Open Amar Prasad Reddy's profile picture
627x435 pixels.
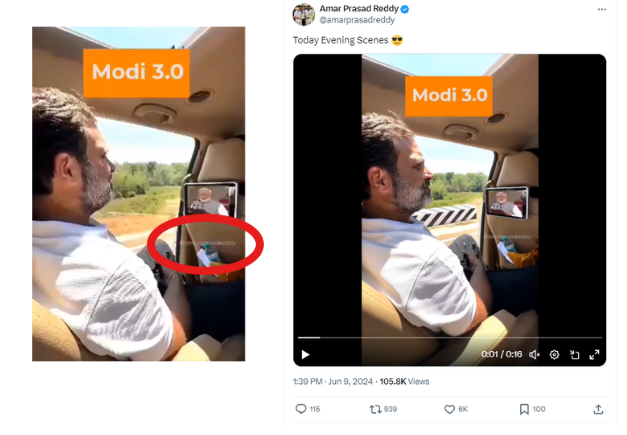pyautogui.click(x=303, y=14)
